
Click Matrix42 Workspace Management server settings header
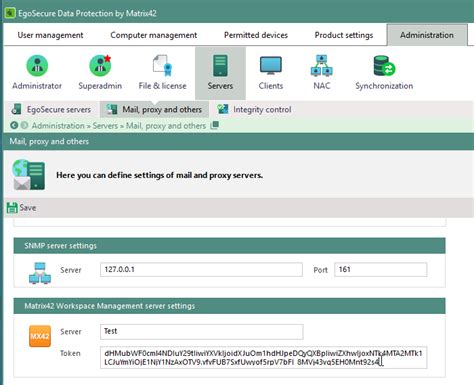229,306
